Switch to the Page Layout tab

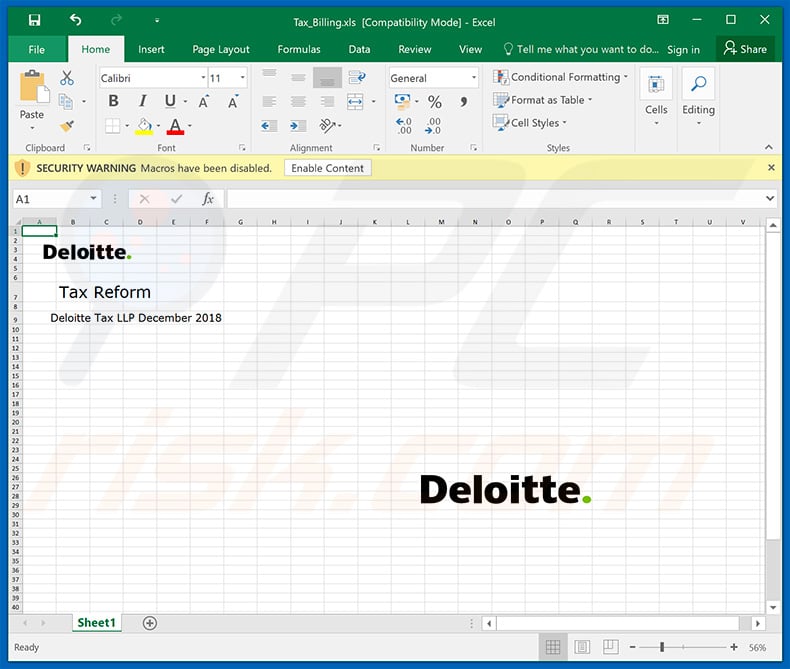click(221, 49)
